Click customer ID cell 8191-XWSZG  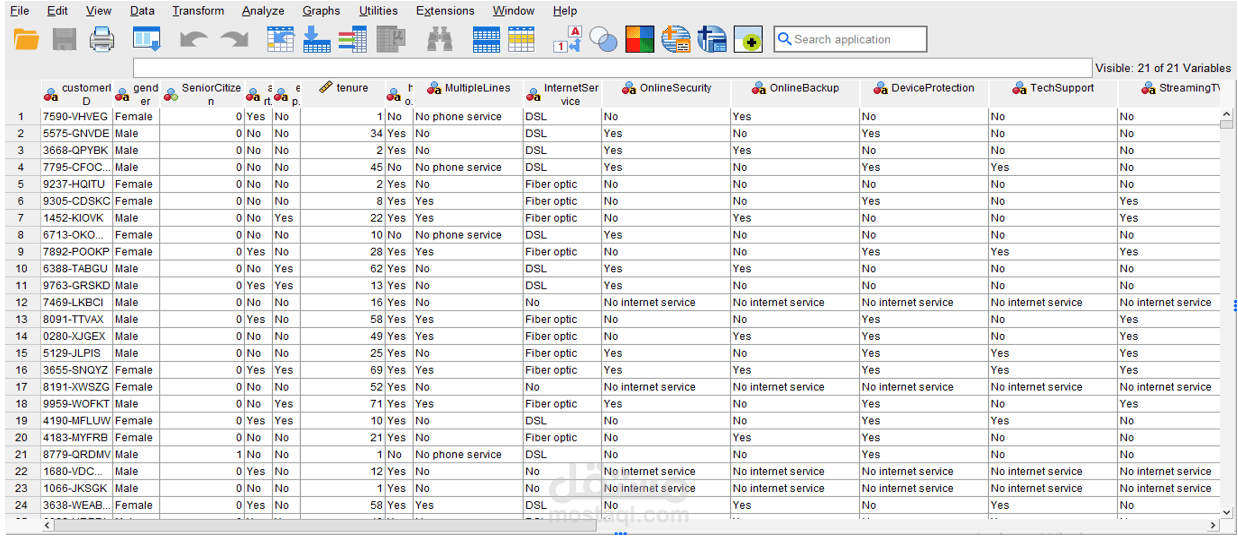click(x=76, y=387)
